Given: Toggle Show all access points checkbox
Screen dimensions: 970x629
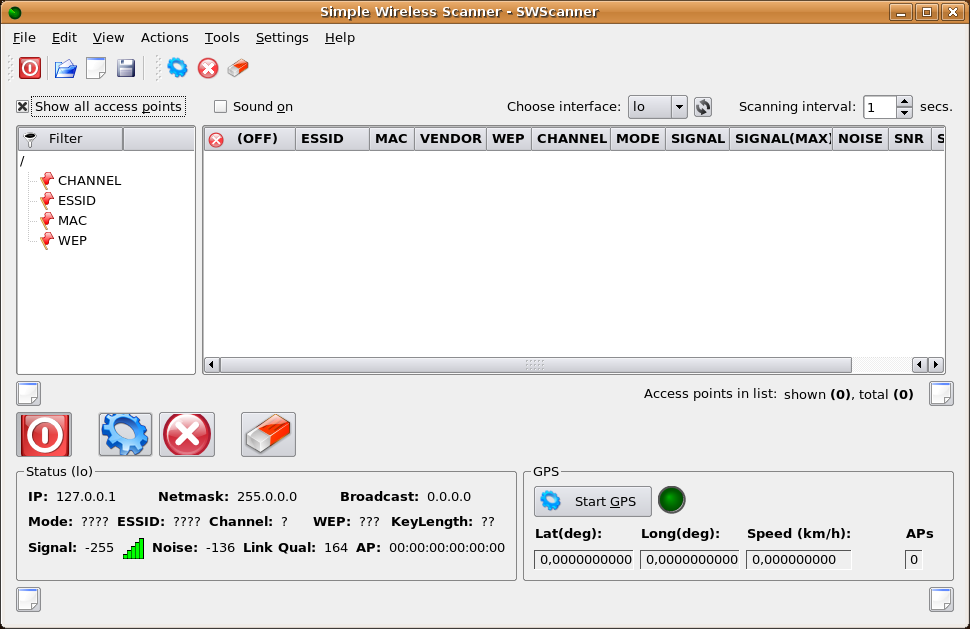Looking at the screenshot, I should tap(22, 106).
